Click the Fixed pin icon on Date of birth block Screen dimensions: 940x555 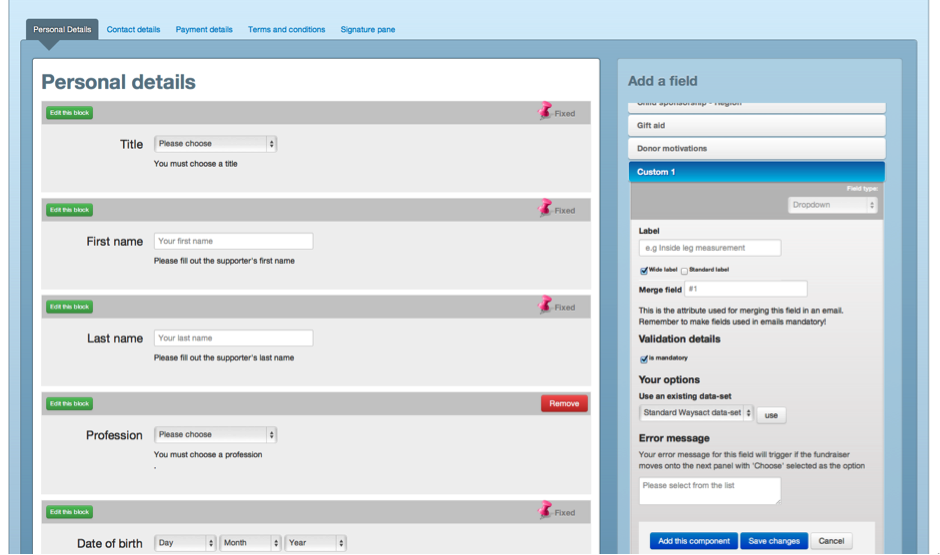[x=545, y=511]
